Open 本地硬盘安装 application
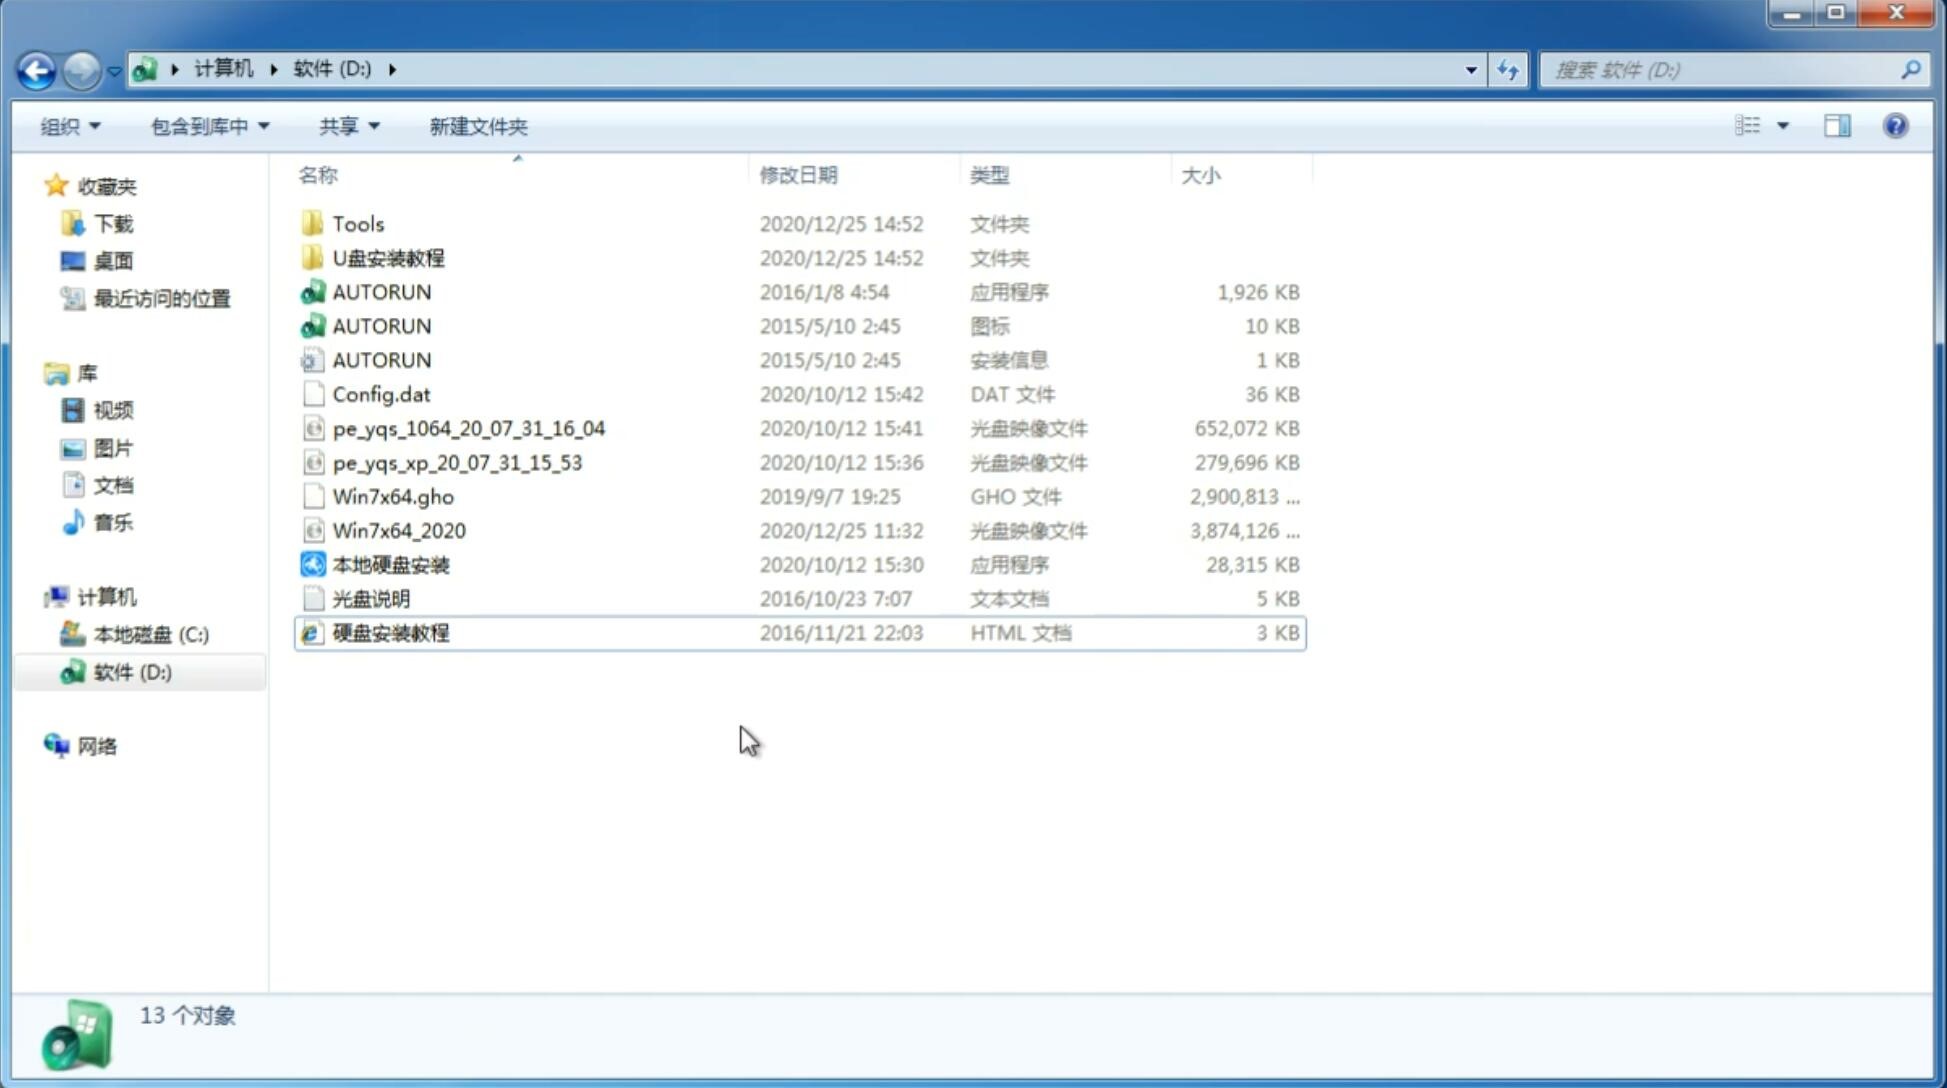The height and width of the screenshot is (1088, 1947). [x=390, y=564]
